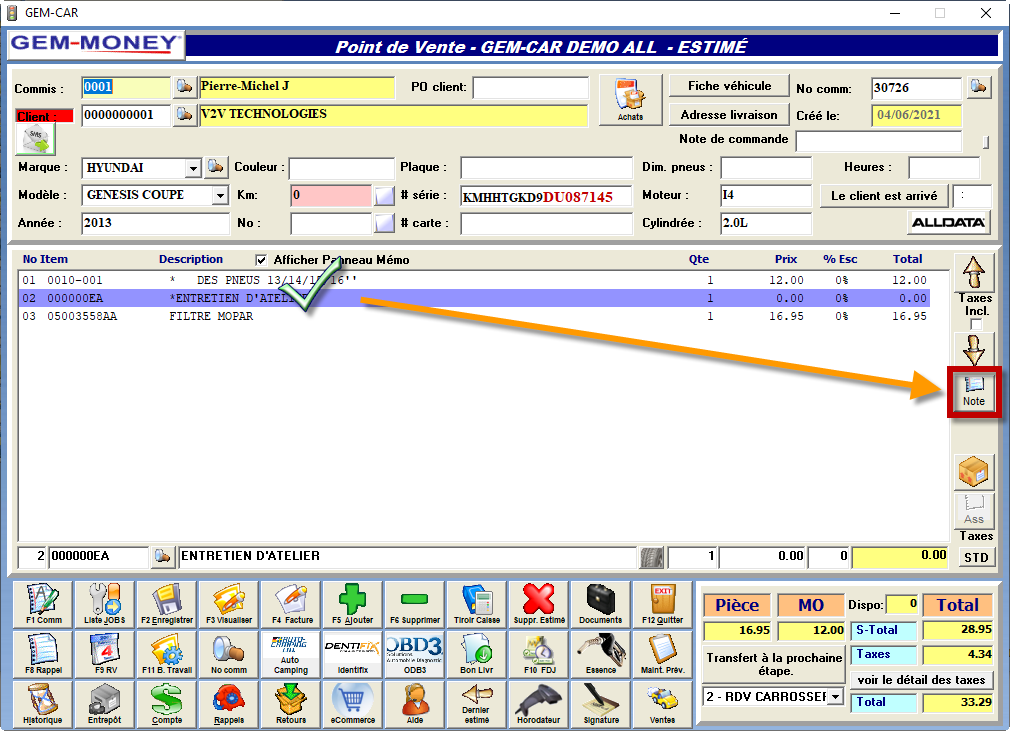Go to Dernier estimé
The width and height of the screenshot is (1010, 731).
pos(477,704)
